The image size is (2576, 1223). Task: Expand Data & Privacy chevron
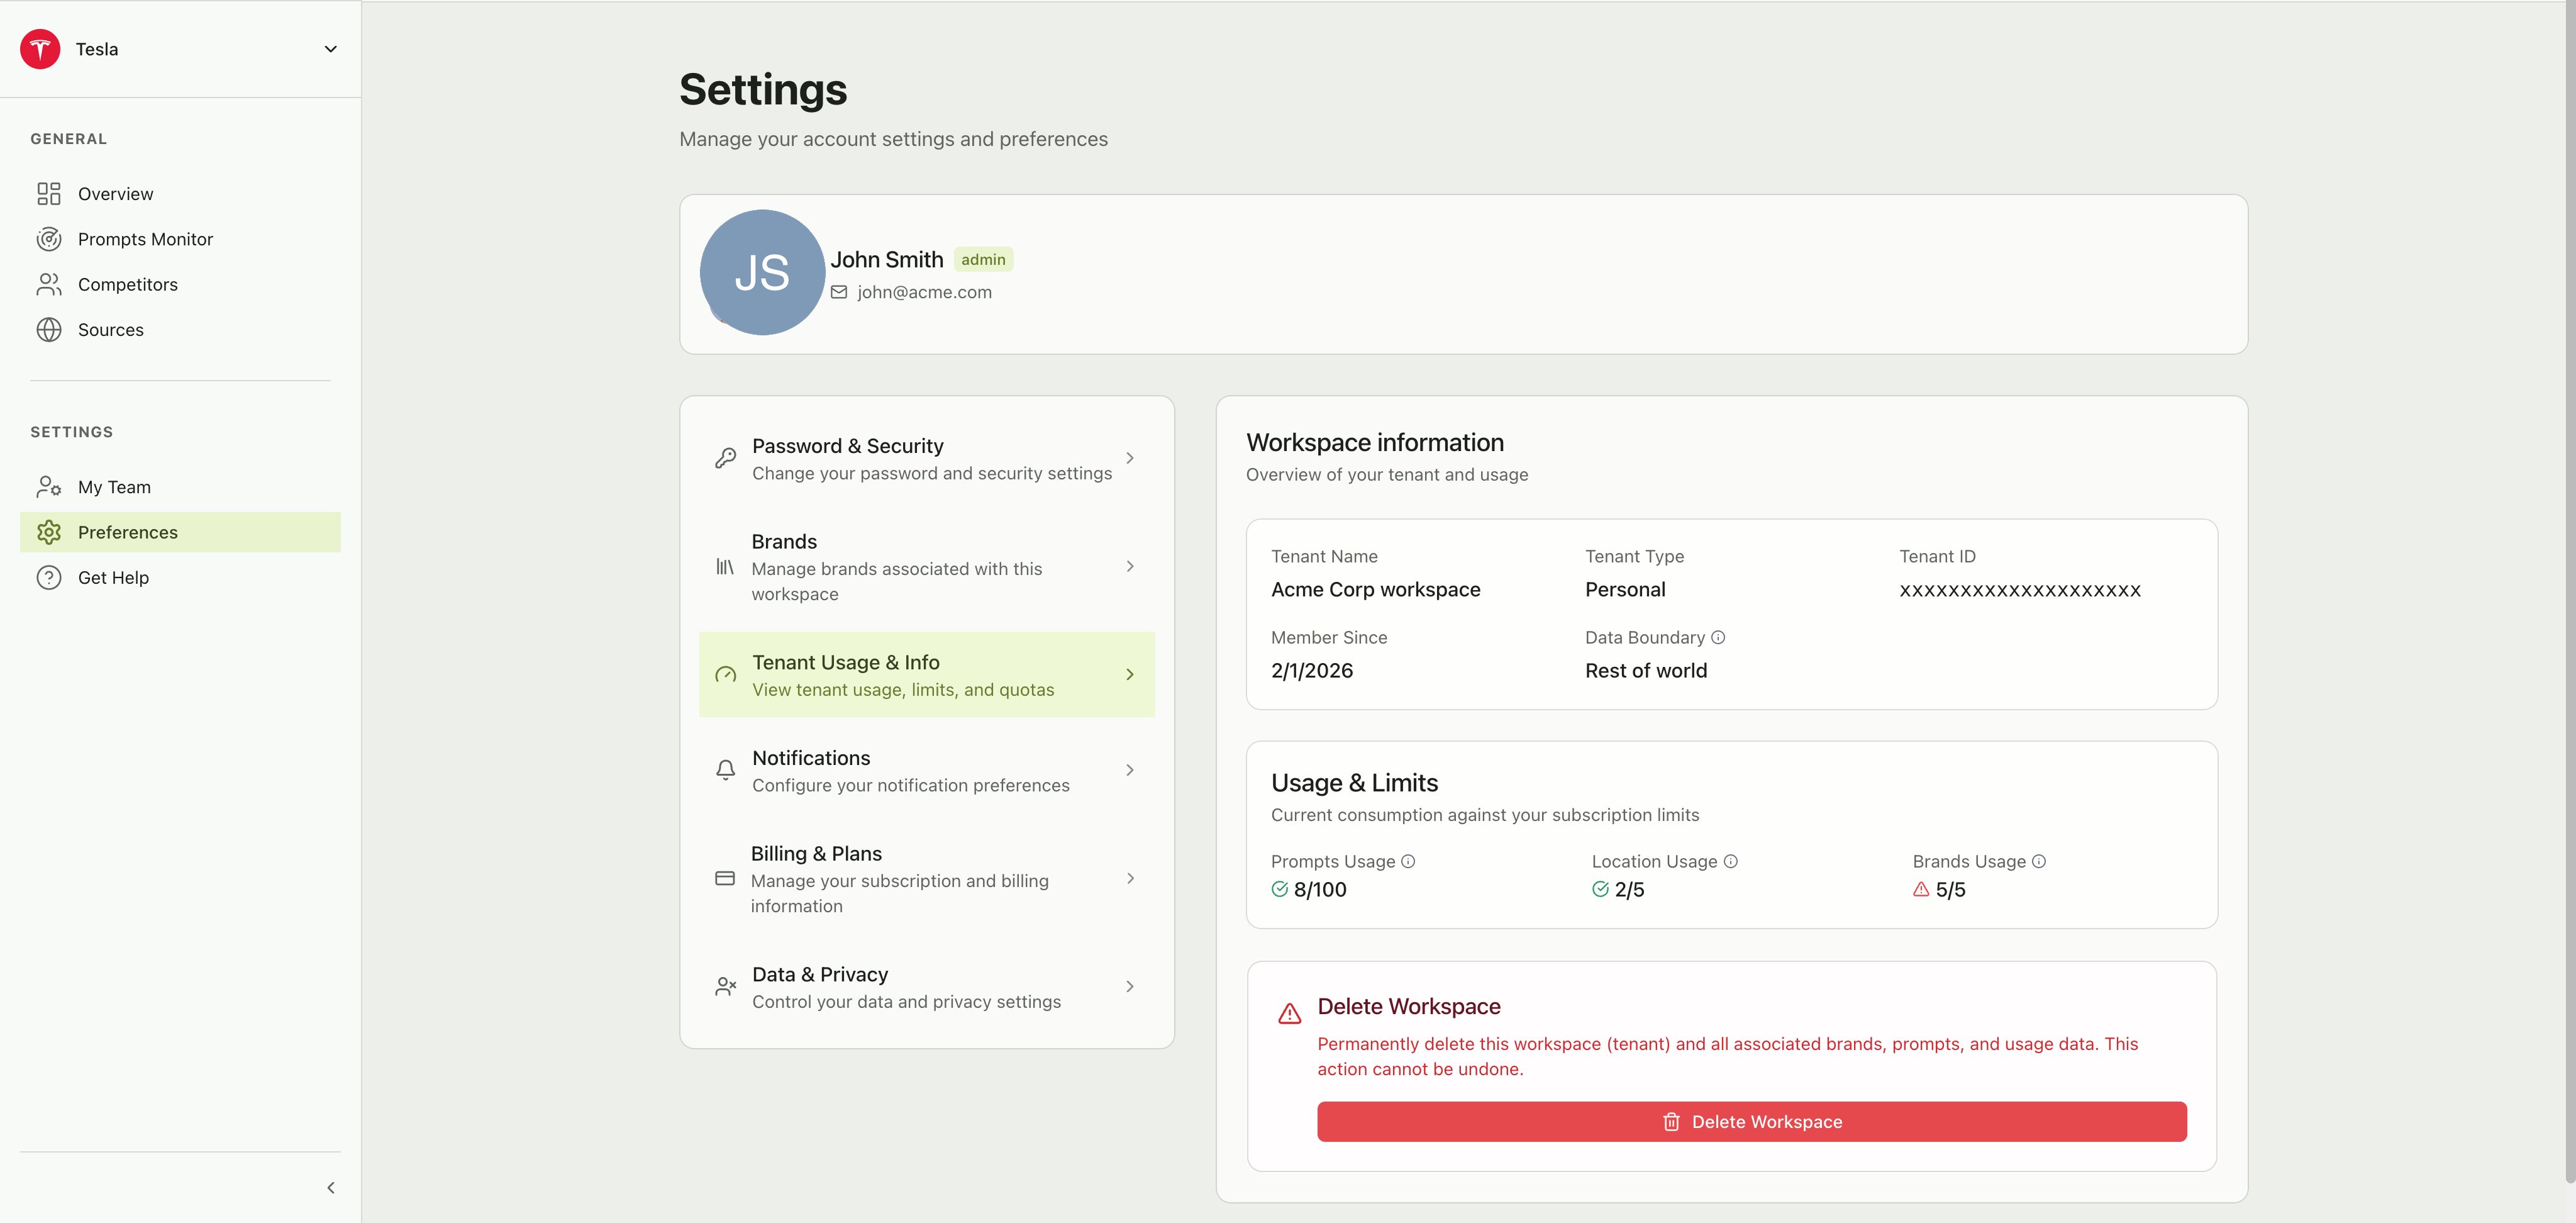pyautogui.click(x=1130, y=987)
